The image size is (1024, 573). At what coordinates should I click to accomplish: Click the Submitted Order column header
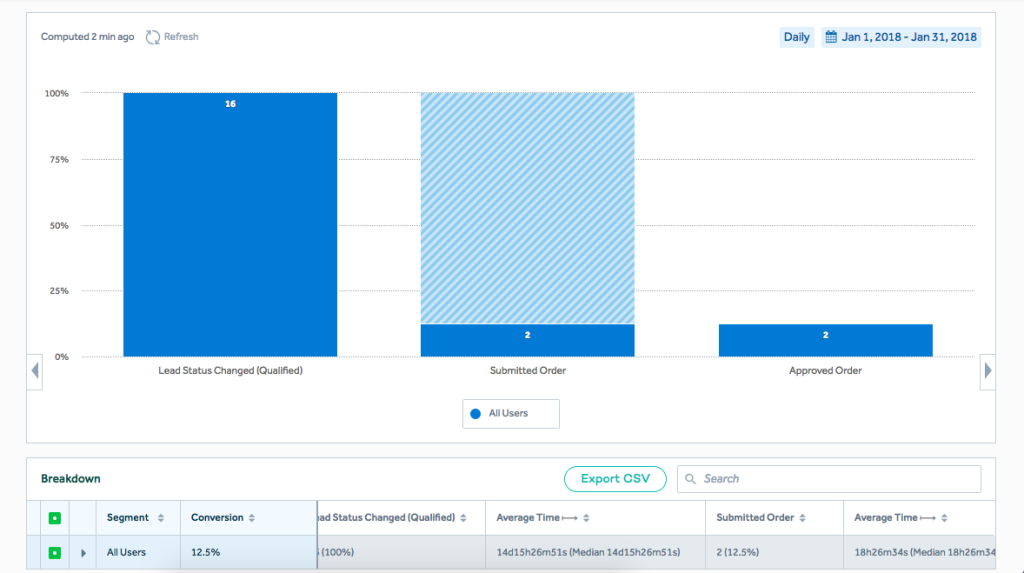click(774, 517)
